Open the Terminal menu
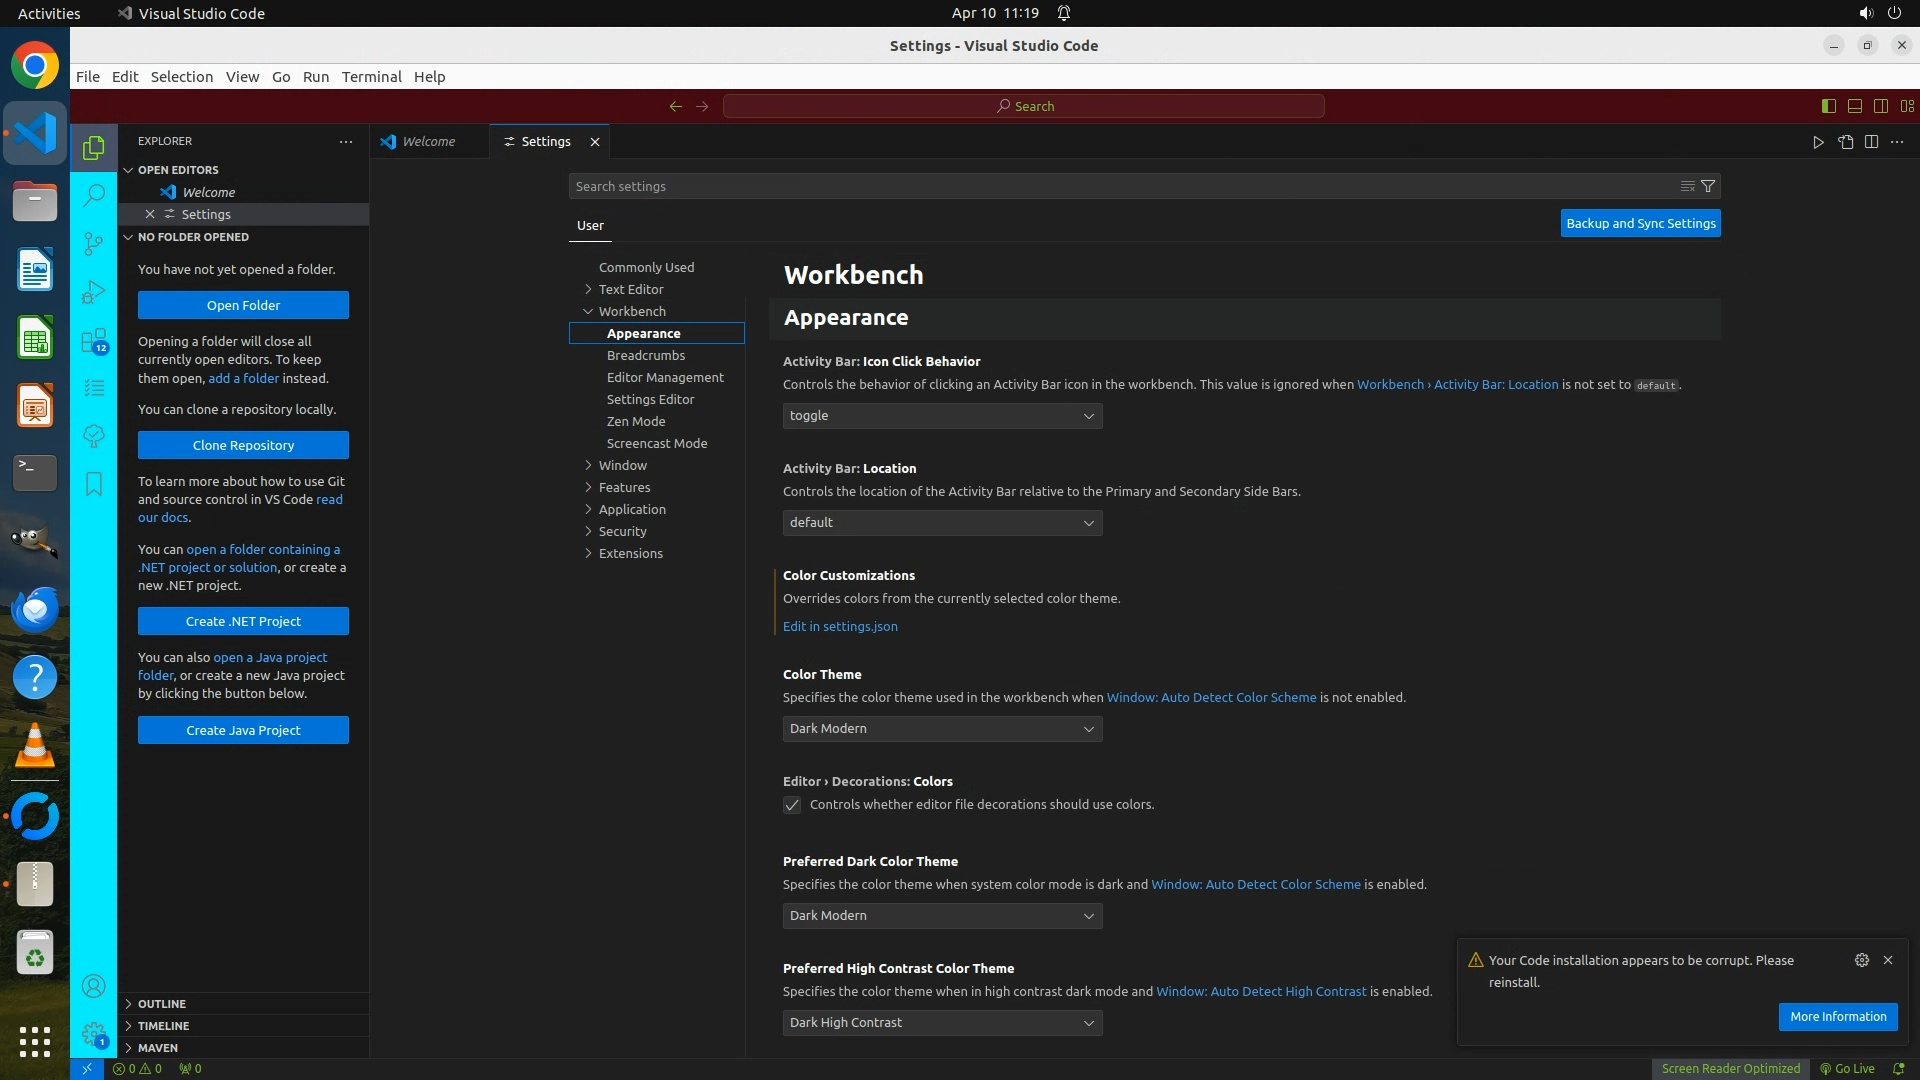1920x1080 pixels. pyautogui.click(x=371, y=77)
